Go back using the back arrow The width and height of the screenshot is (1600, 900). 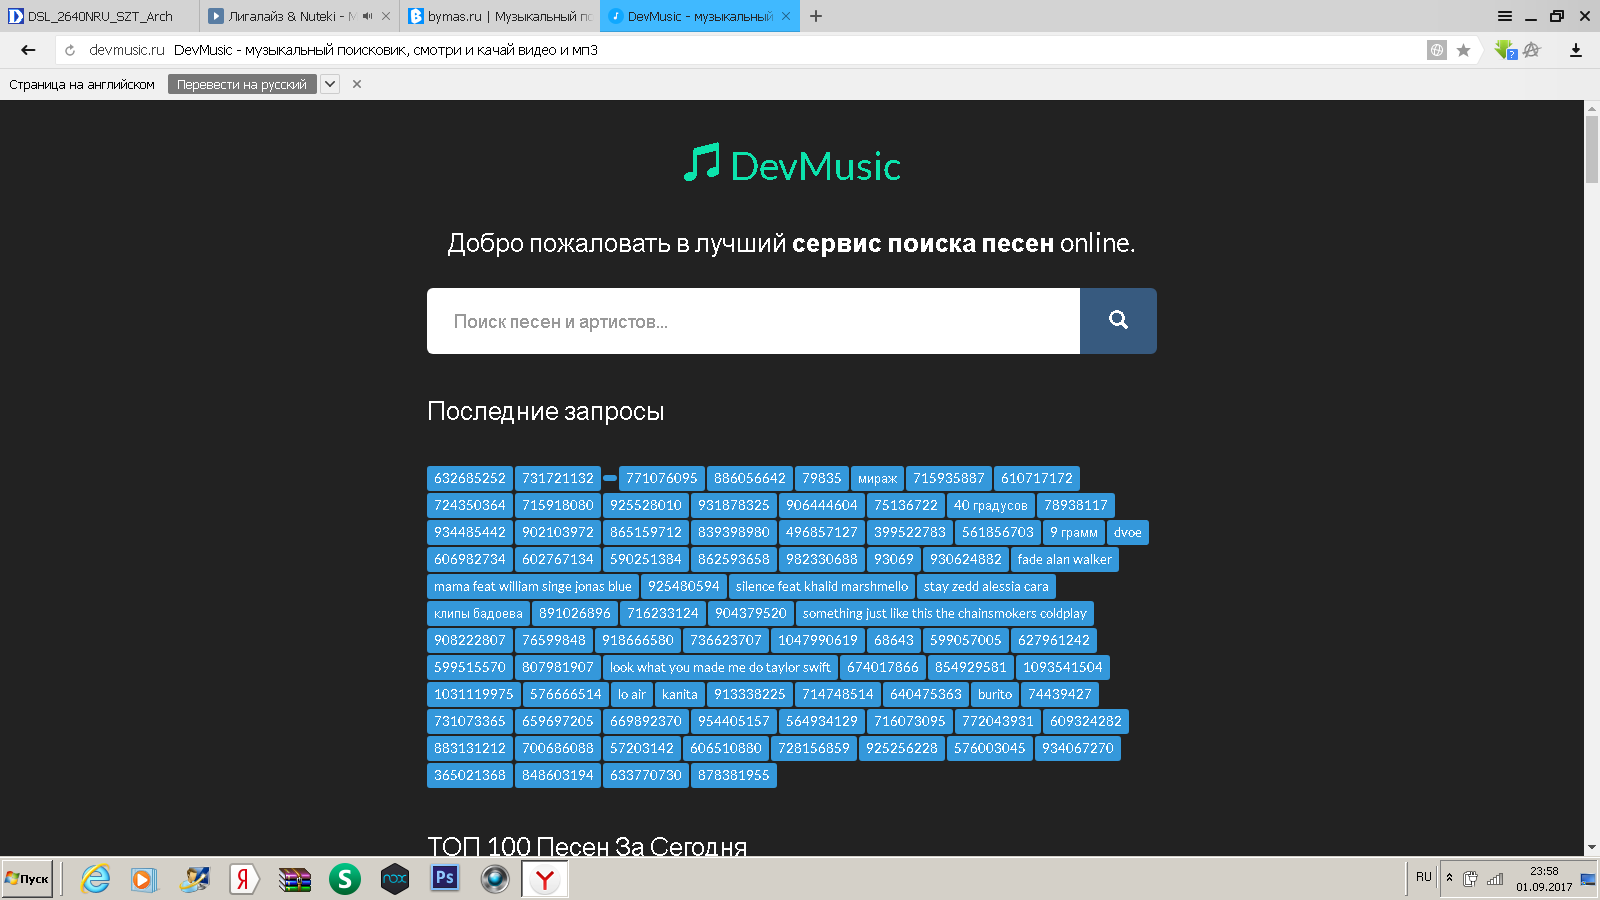click(x=28, y=50)
